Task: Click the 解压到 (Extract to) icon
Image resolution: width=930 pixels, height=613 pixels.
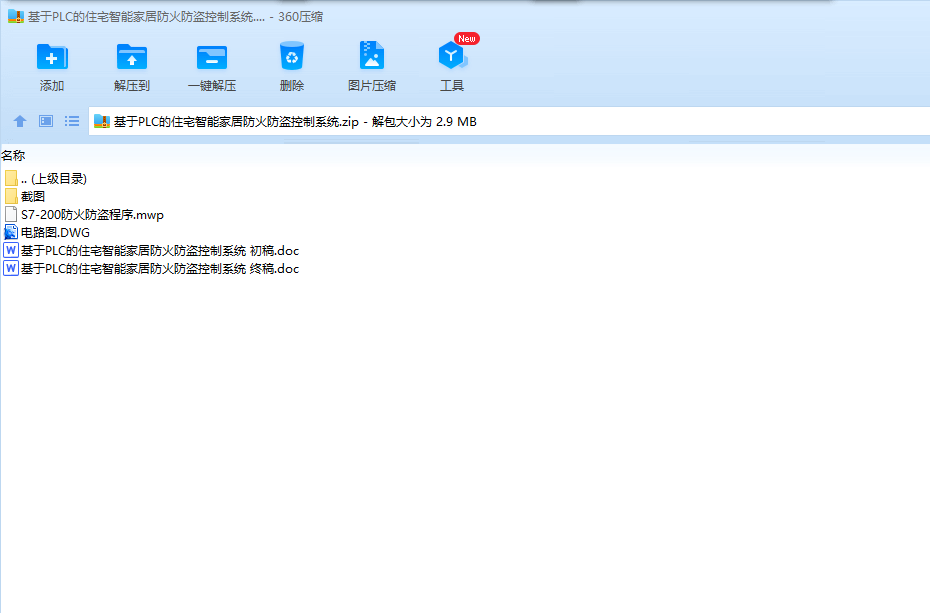Action: coord(132,57)
